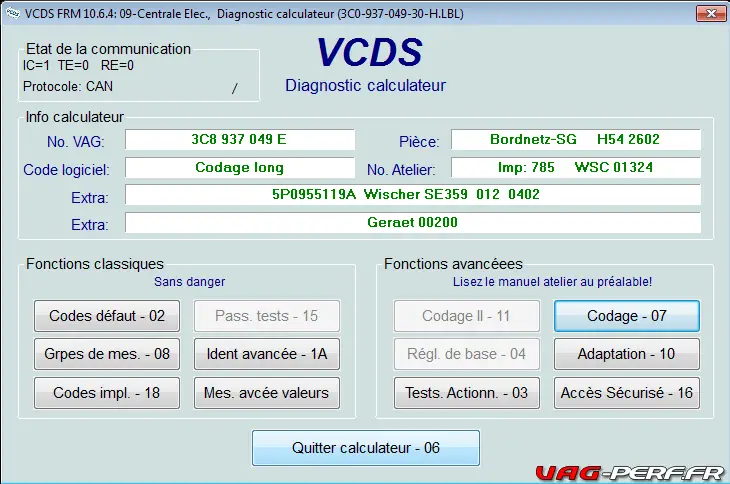The image size is (730, 484).
Task: Click the 'Pièce:' label
Action: click(x=419, y=141)
